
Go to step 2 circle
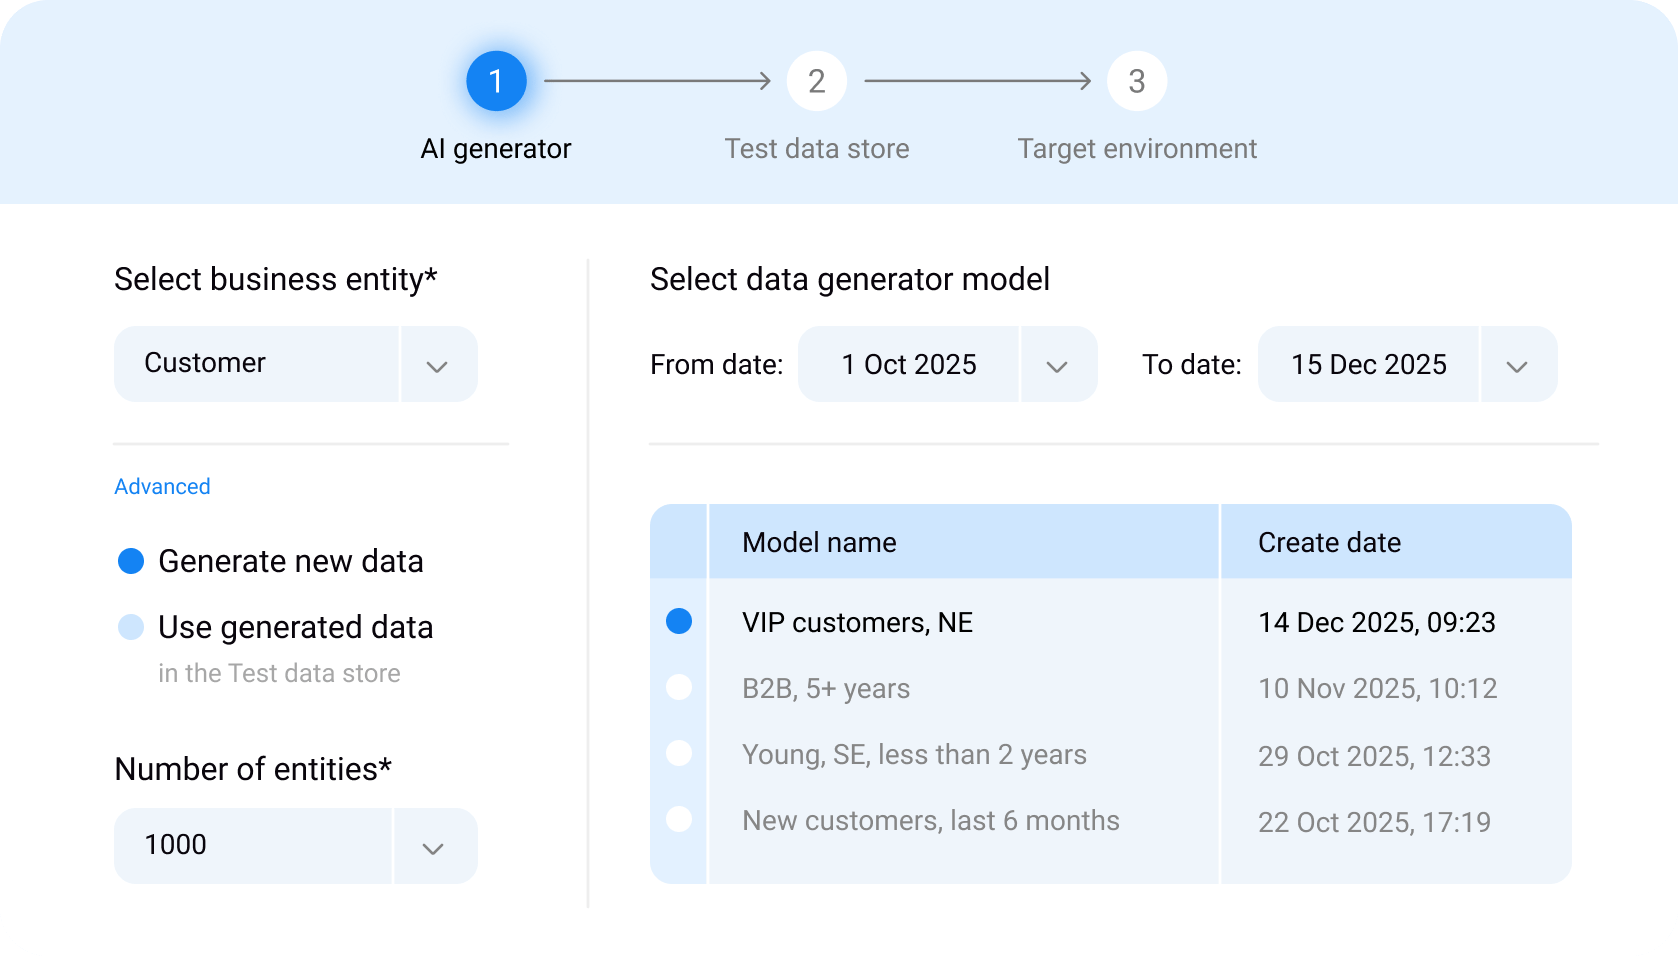817,81
